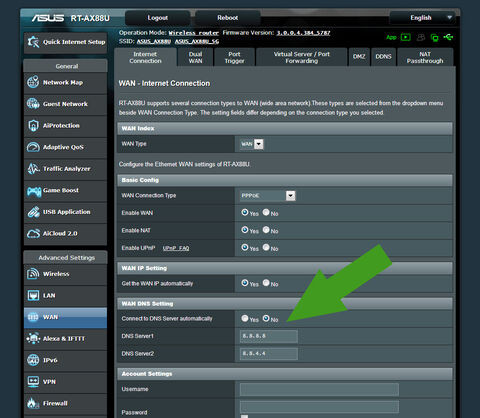480x418 pixels.
Task: Click the USB status icon in header
Action: tap(448, 37)
